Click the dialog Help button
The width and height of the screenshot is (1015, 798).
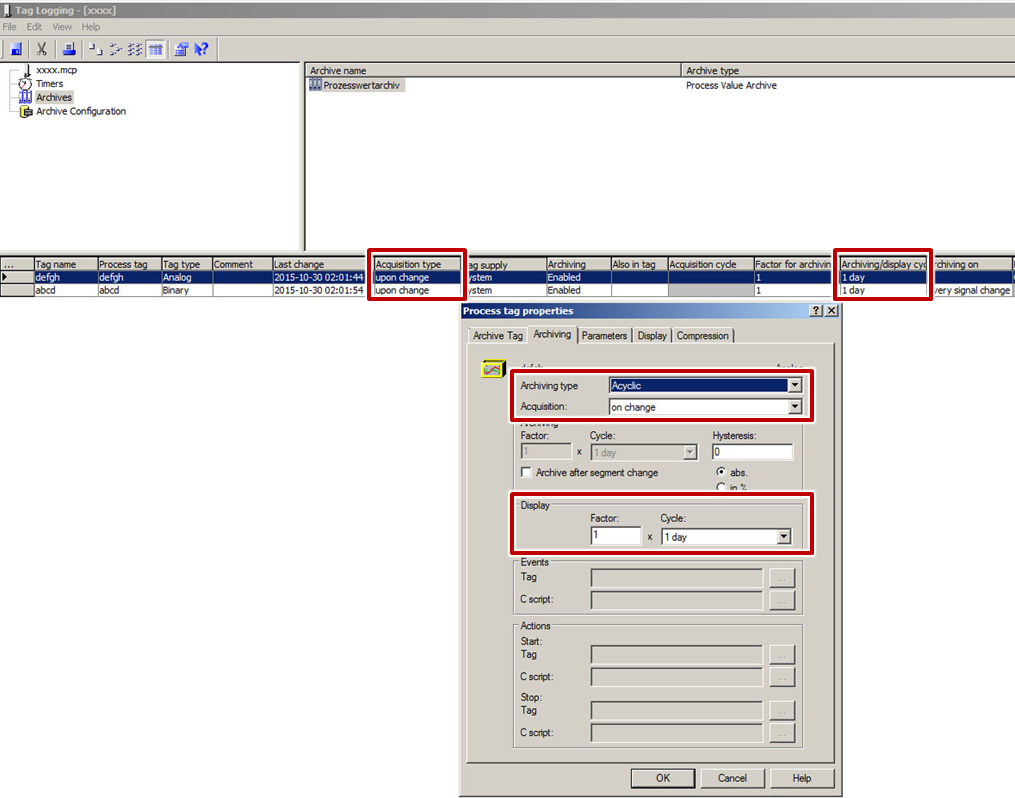click(x=801, y=778)
